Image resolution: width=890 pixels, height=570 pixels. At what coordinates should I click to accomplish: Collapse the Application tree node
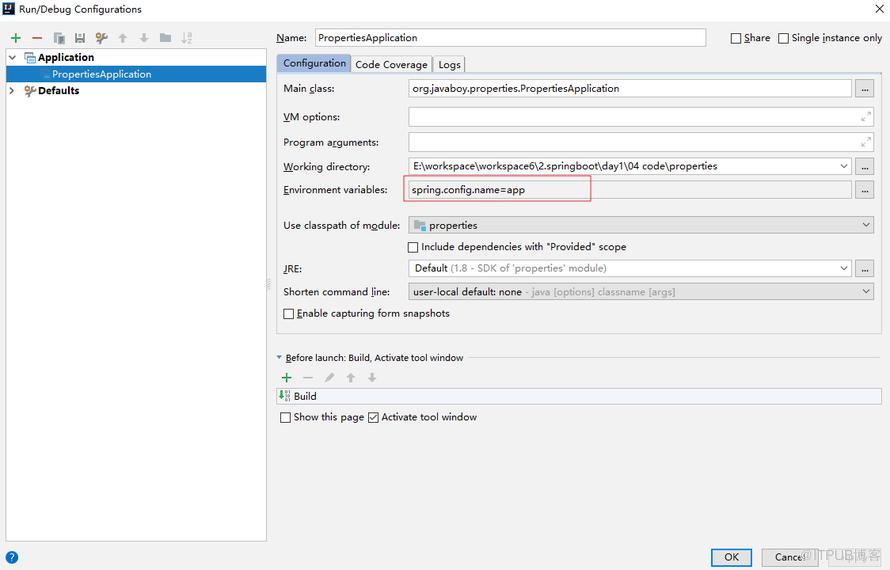coord(12,57)
